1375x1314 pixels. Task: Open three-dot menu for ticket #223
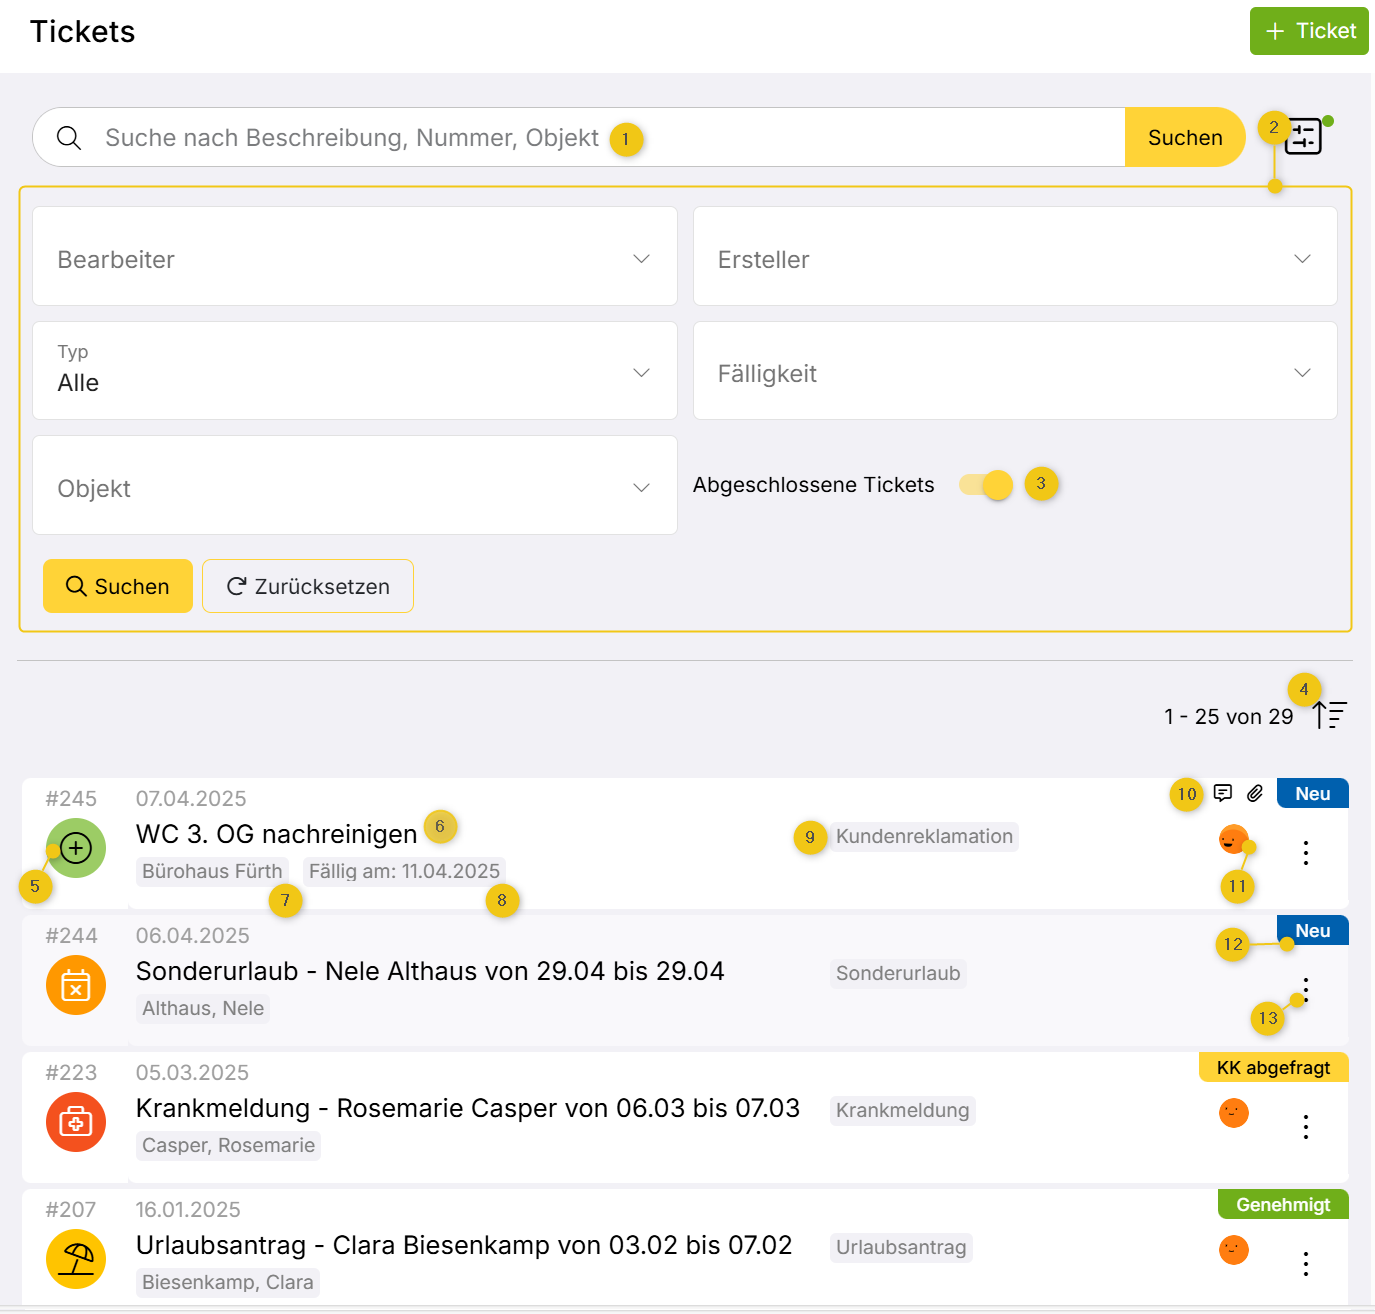pyautogui.click(x=1306, y=1127)
